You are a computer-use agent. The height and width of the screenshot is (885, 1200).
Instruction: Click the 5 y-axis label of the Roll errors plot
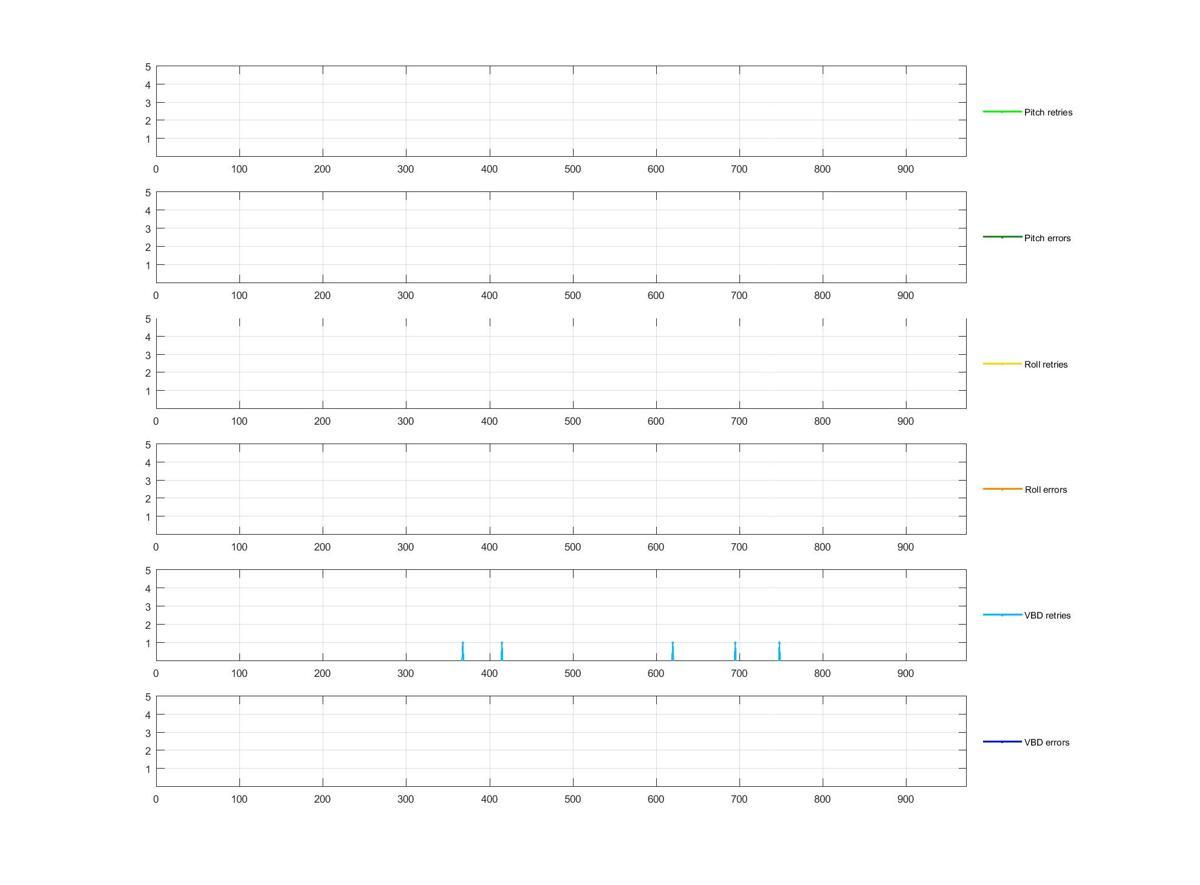tap(148, 444)
